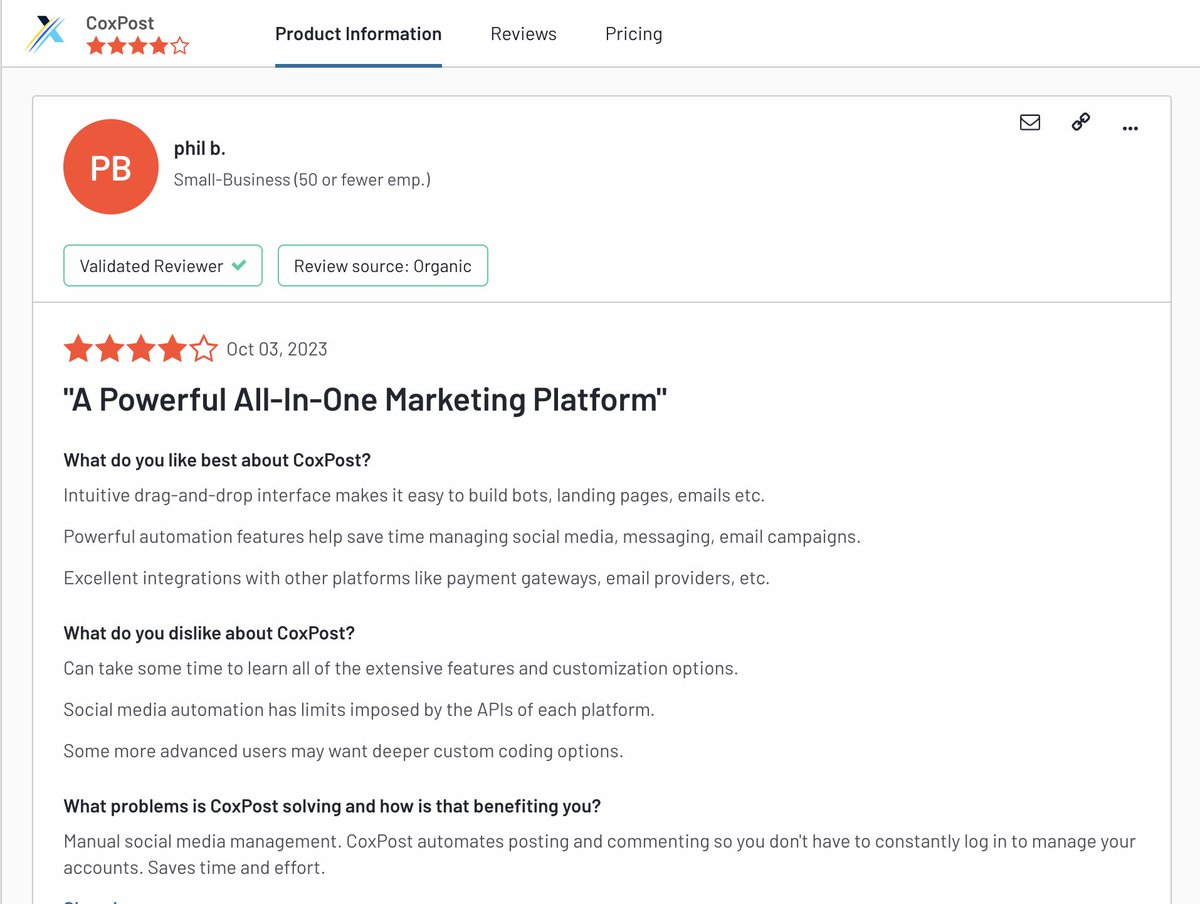Click the line starting "Powerful automation features"
This screenshot has height=904, width=1200.
[462, 537]
